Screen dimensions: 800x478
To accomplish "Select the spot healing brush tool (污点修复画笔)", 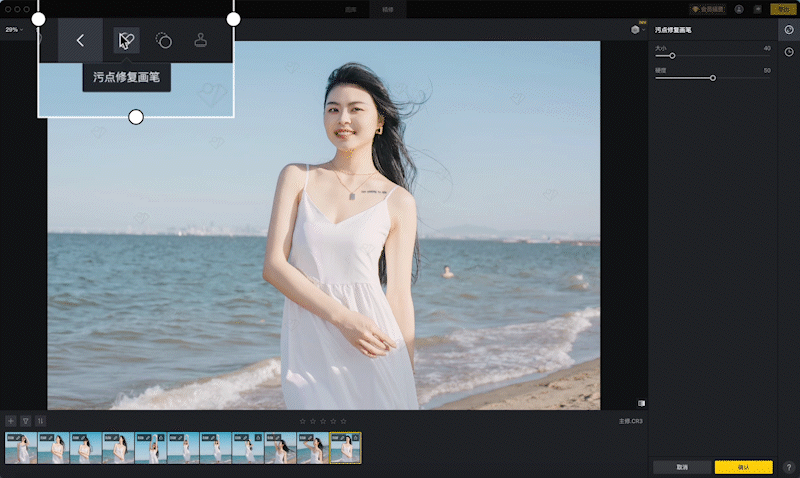I will 125,41.
